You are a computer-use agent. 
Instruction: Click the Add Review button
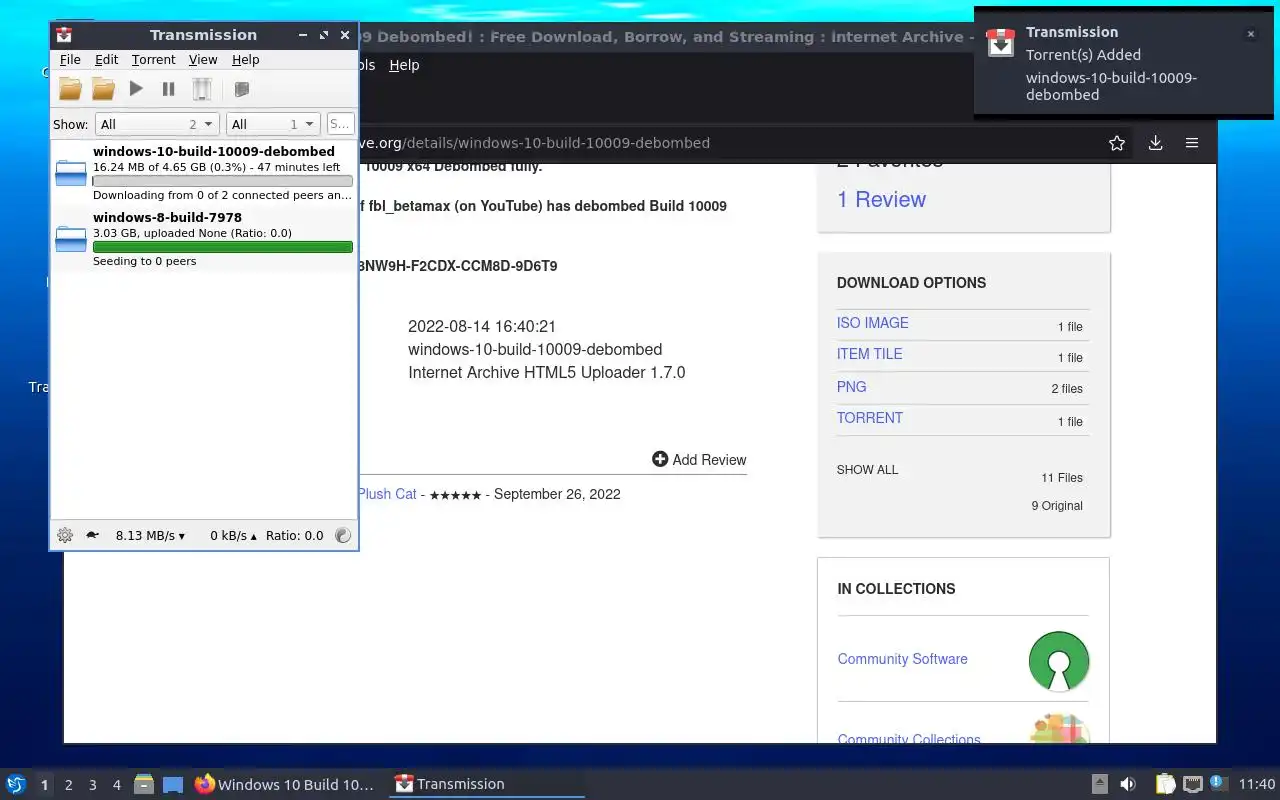click(699, 460)
